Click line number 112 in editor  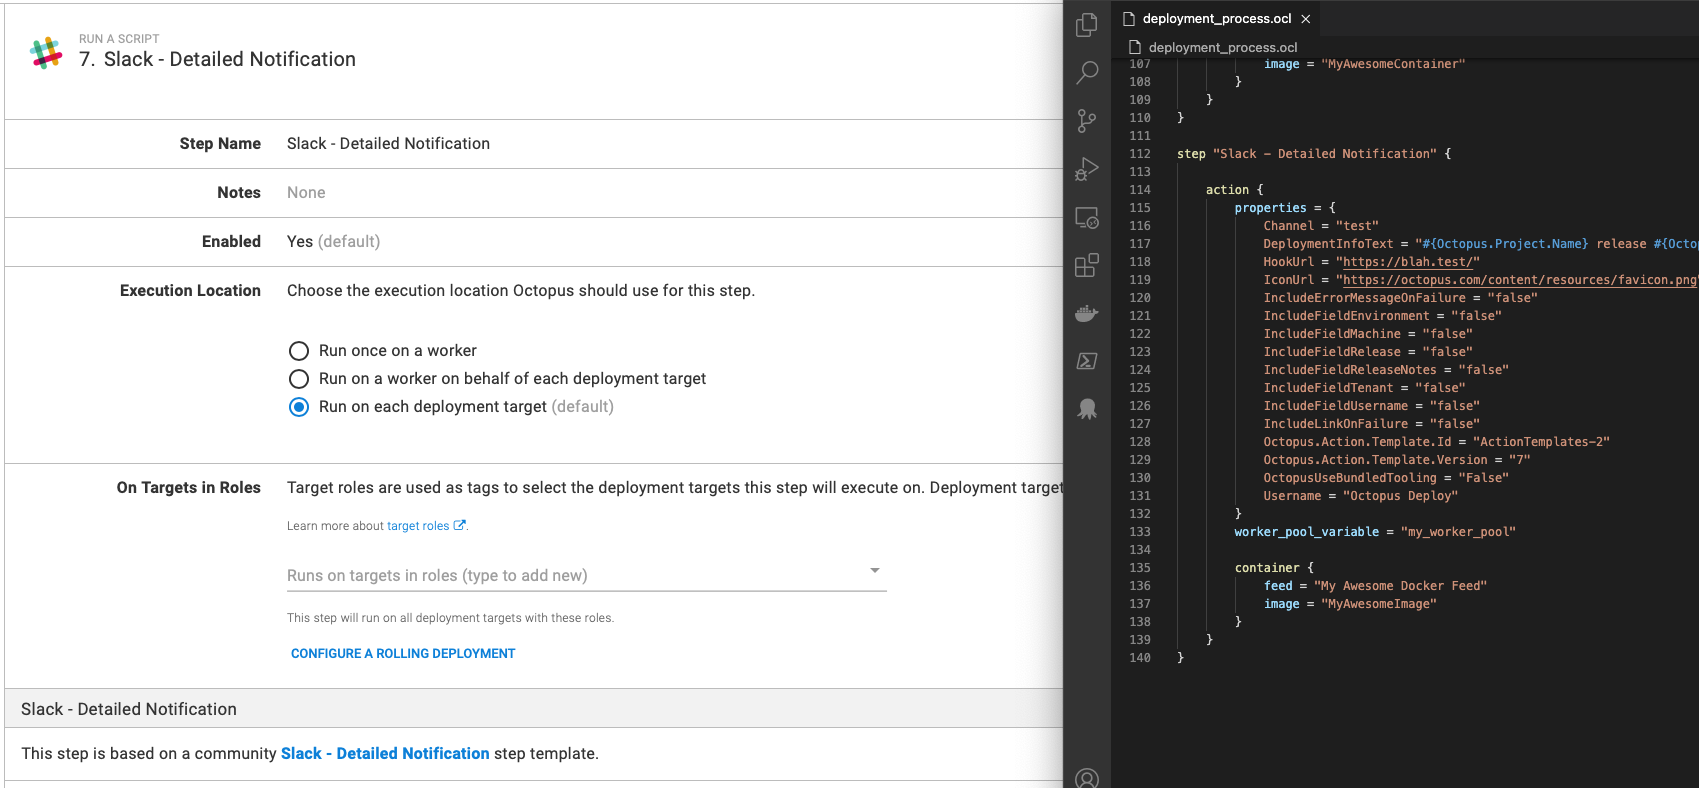(1140, 154)
